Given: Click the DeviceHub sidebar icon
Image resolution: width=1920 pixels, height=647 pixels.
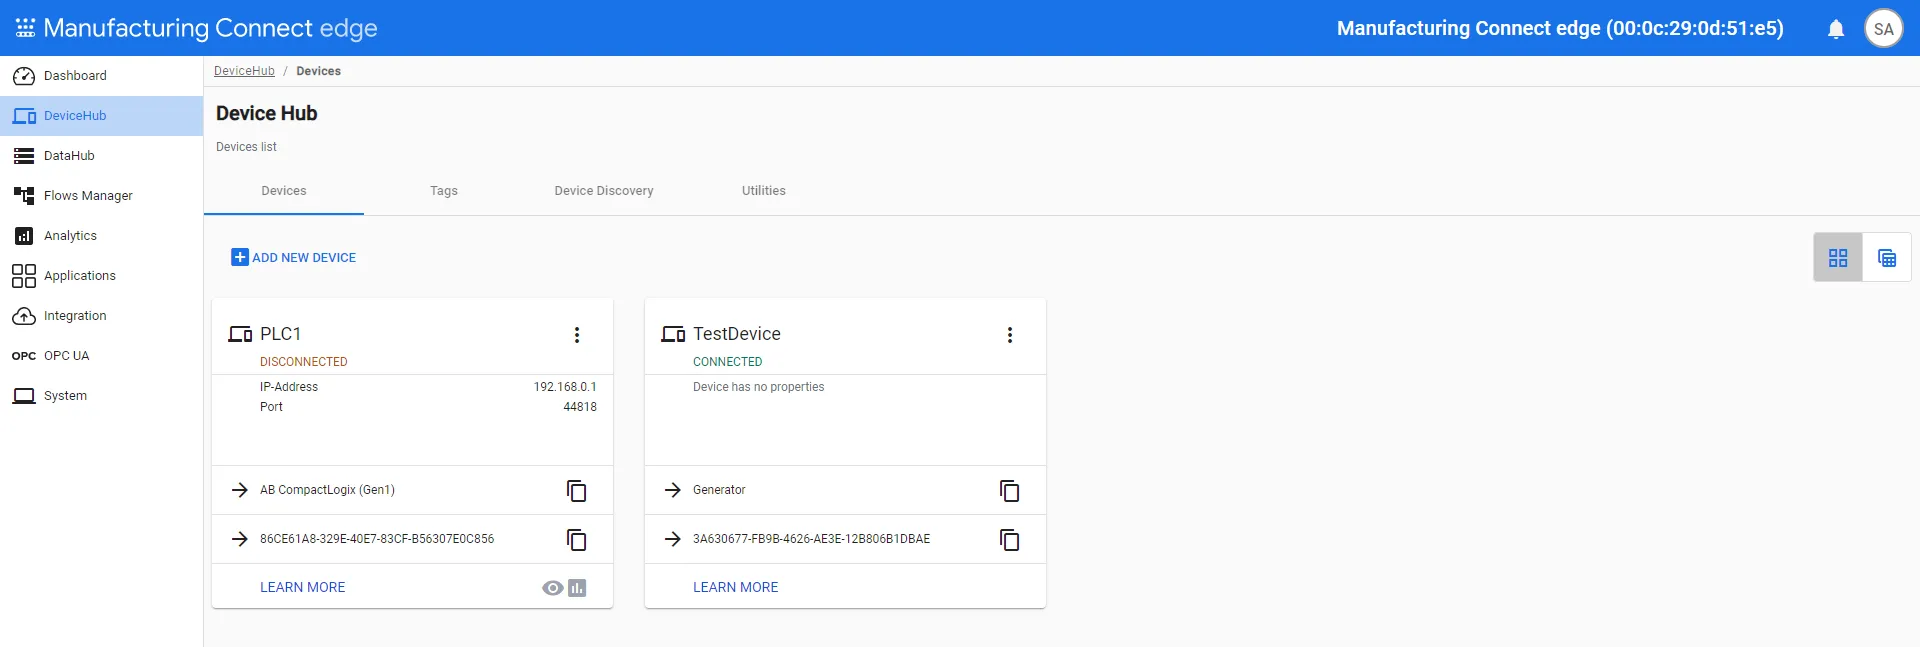Looking at the screenshot, I should [x=24, y=116].
